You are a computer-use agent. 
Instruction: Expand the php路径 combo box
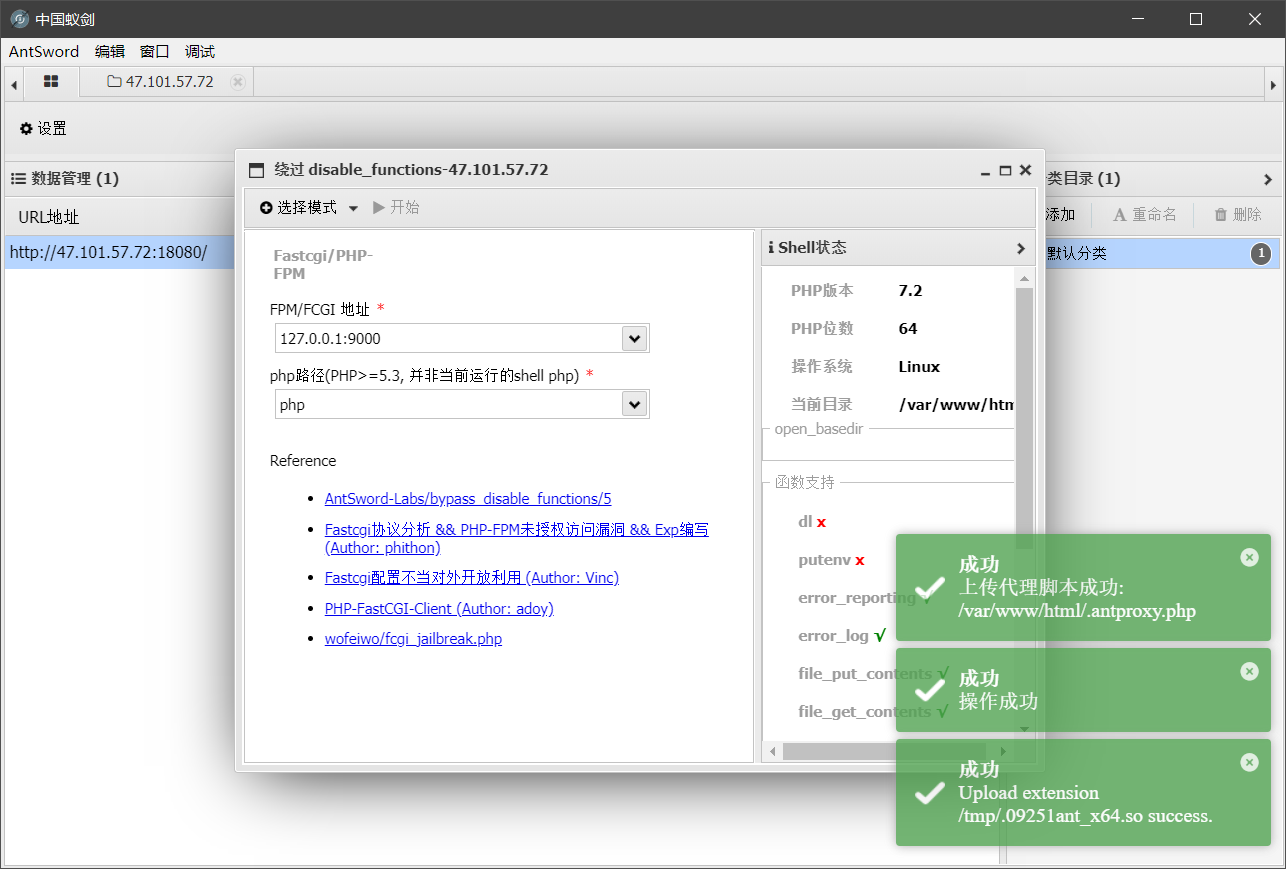(634, 404)
